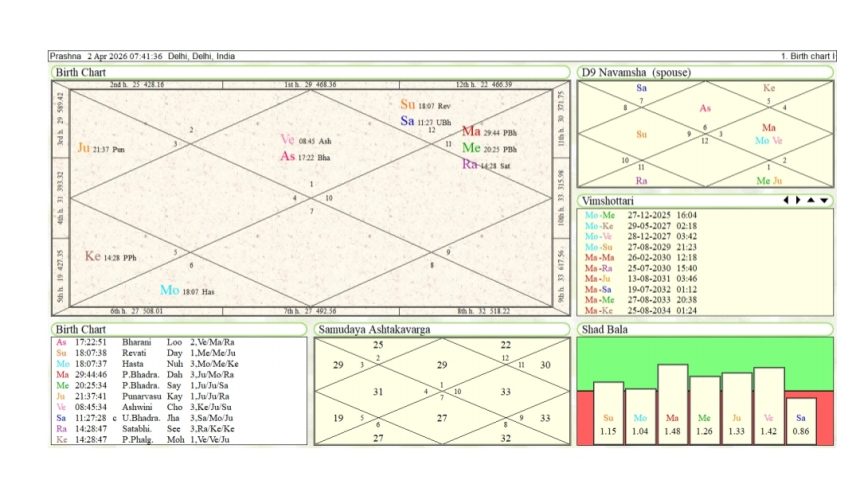This screenshot has height=484, width=860.
Task: Click Venus in Ashwini in birth chart
Action: click(288, 140)
